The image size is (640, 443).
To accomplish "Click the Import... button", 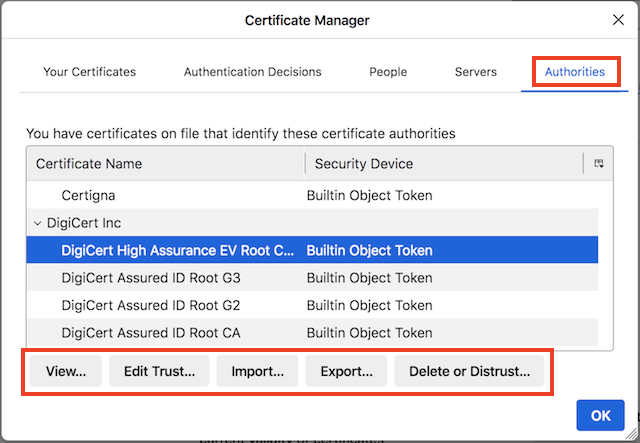I will [x=258, y=371].
